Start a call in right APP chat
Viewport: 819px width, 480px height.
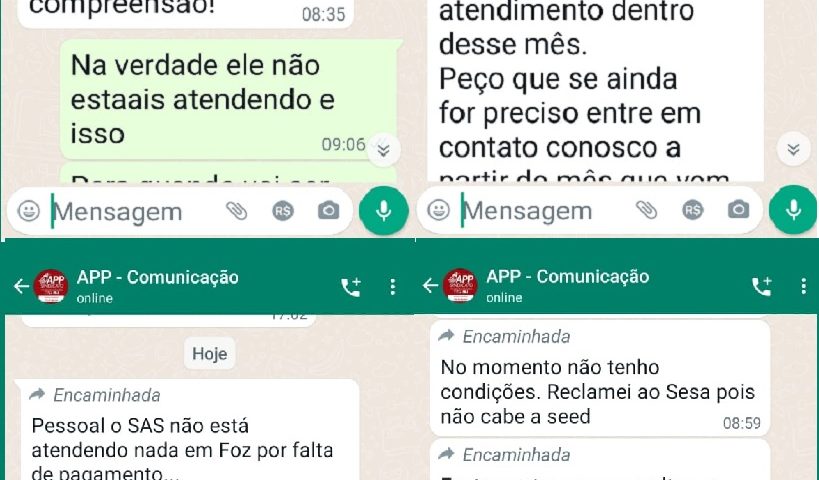(x=761, y=286)
